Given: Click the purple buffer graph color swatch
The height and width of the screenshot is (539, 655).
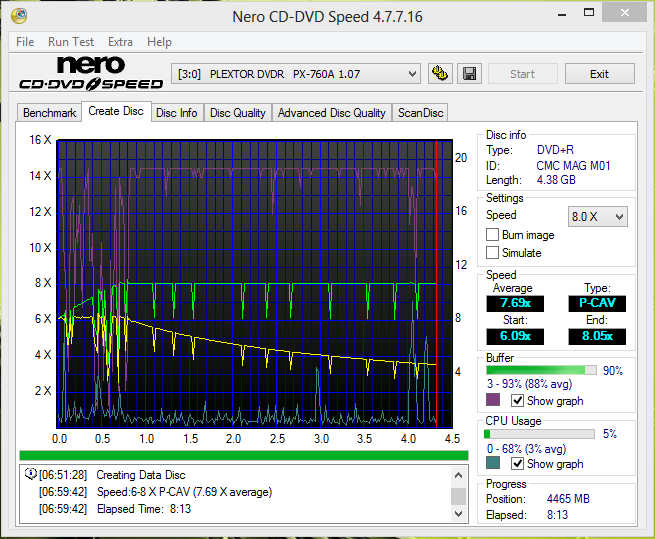Looking at the screenshot, I should tap(493, 400).
